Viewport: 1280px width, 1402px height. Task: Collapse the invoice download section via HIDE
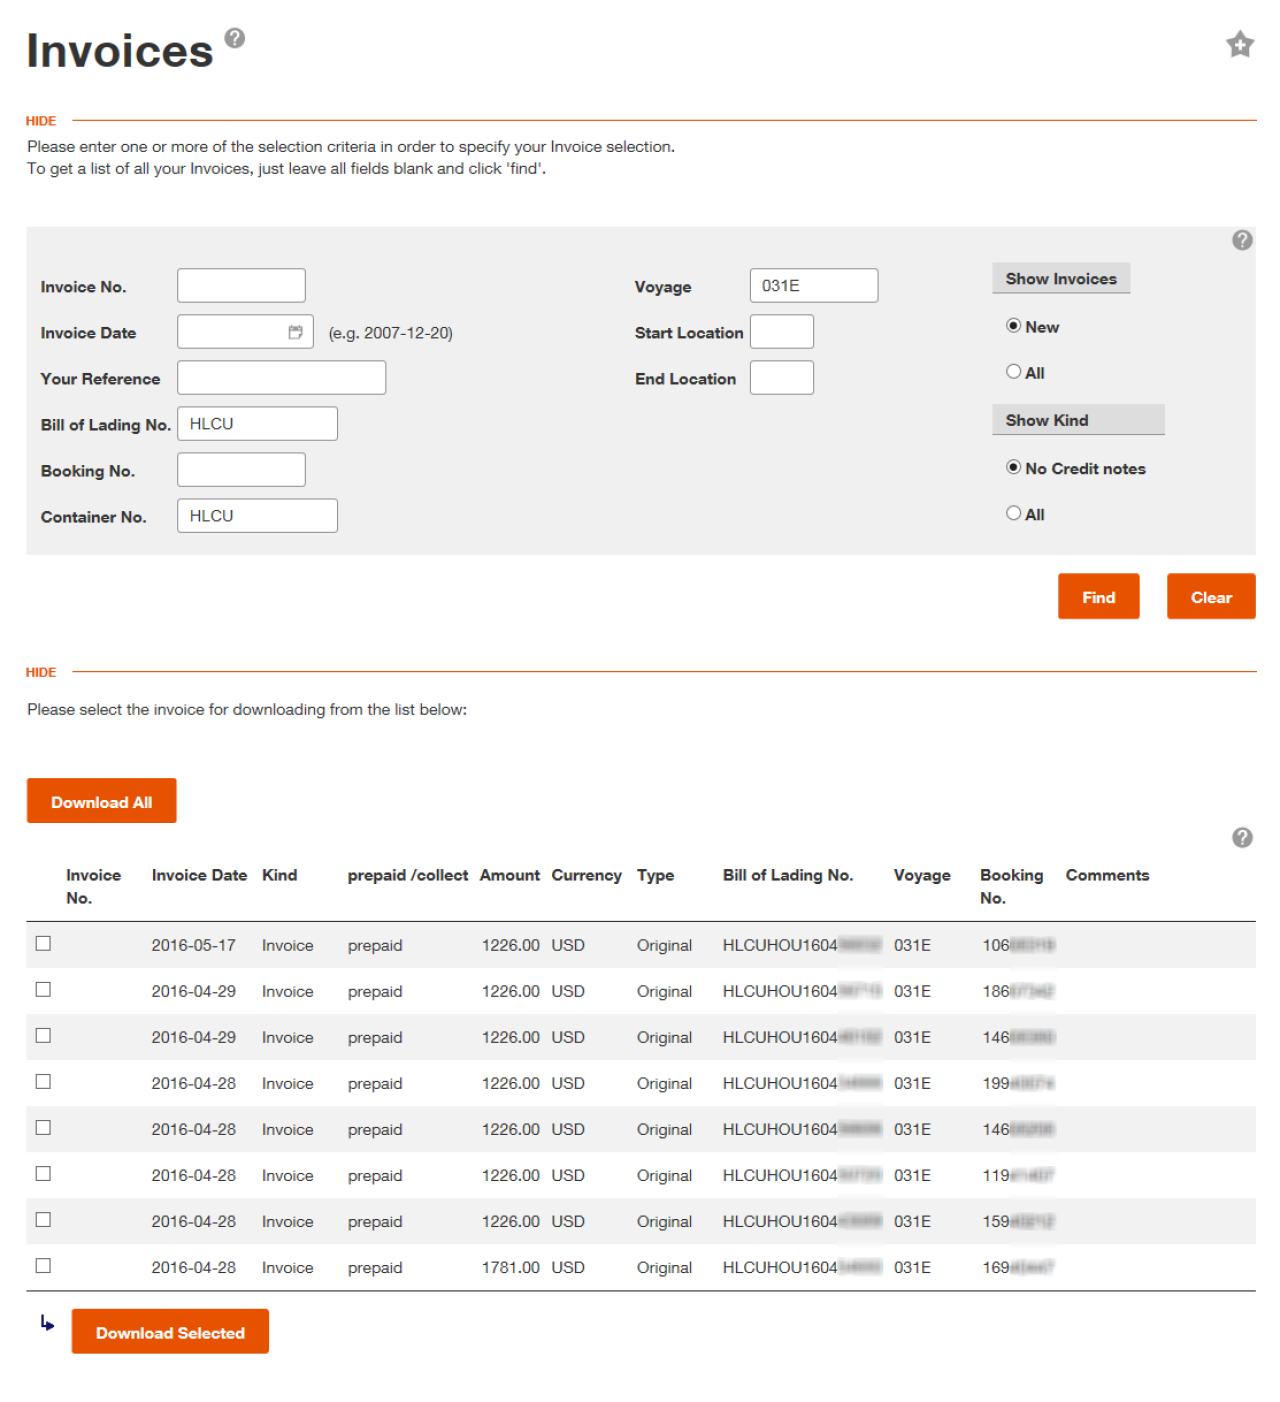(40, 671)
